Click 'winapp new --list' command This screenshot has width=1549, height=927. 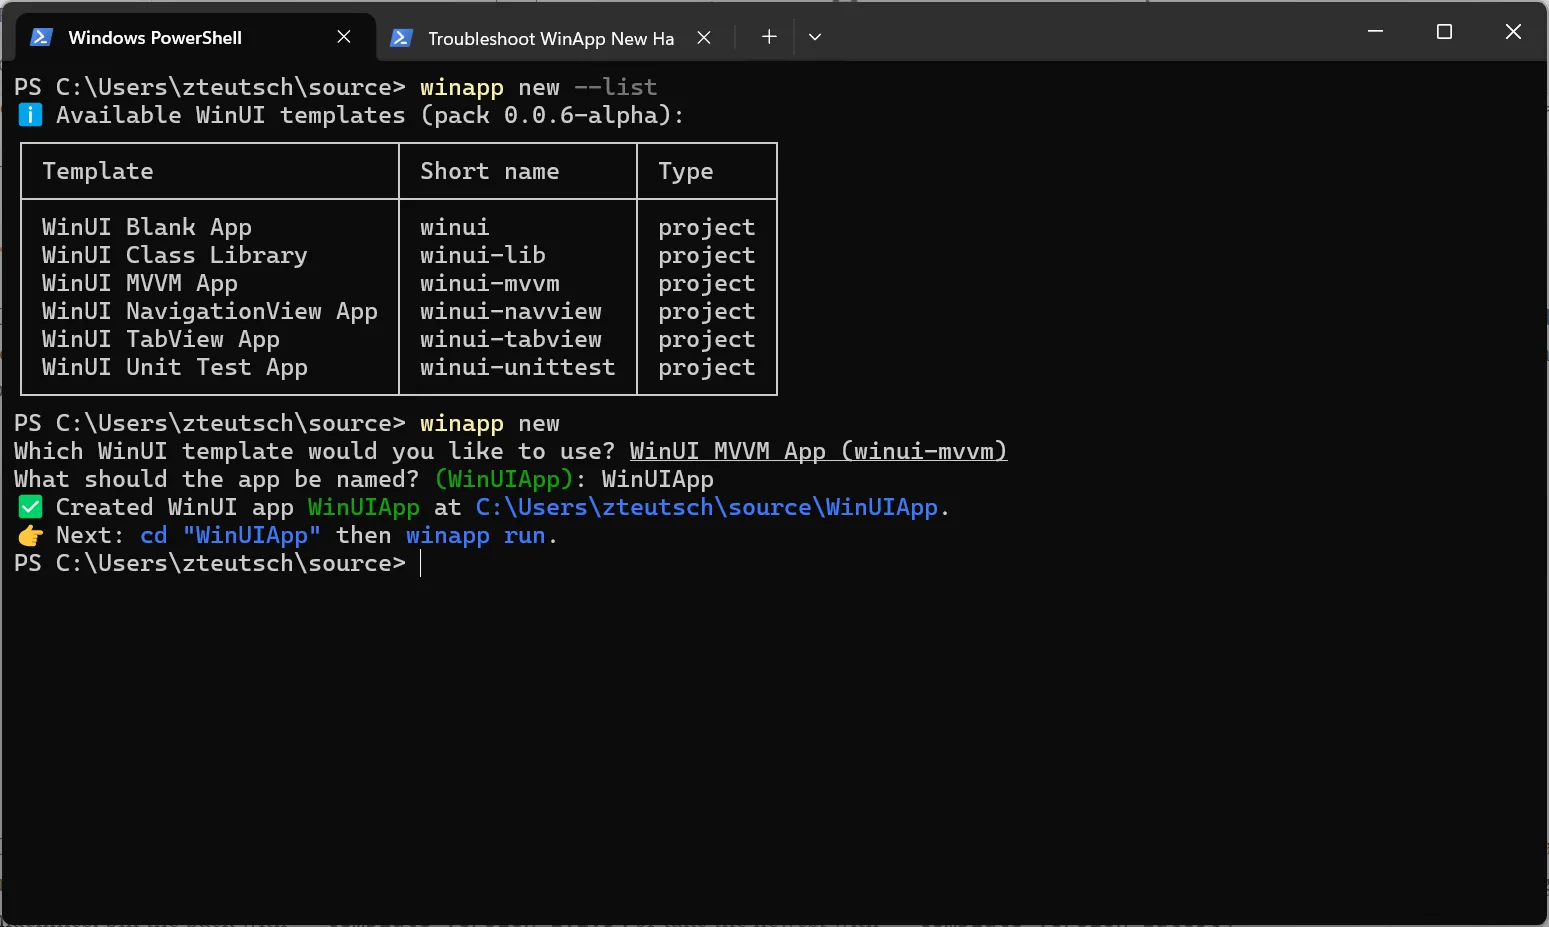[x=538, y=87]
